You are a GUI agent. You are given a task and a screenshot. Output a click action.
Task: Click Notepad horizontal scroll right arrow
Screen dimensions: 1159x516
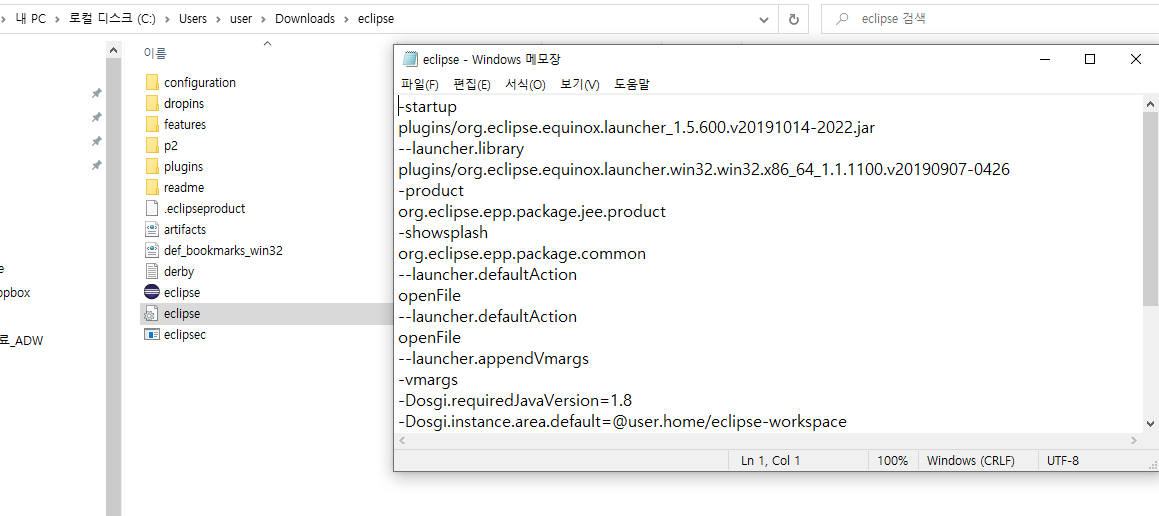tap(1134, 441)
